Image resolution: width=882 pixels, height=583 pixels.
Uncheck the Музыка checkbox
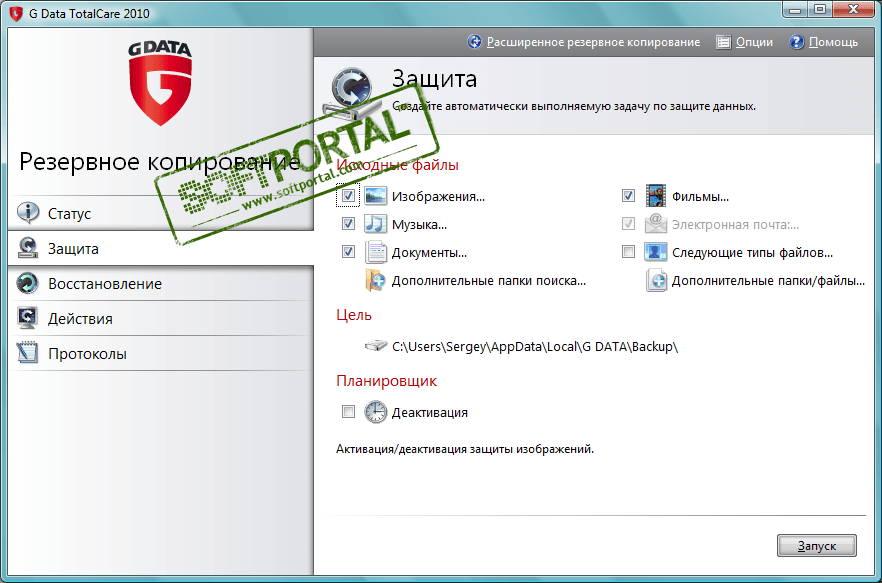348,224
